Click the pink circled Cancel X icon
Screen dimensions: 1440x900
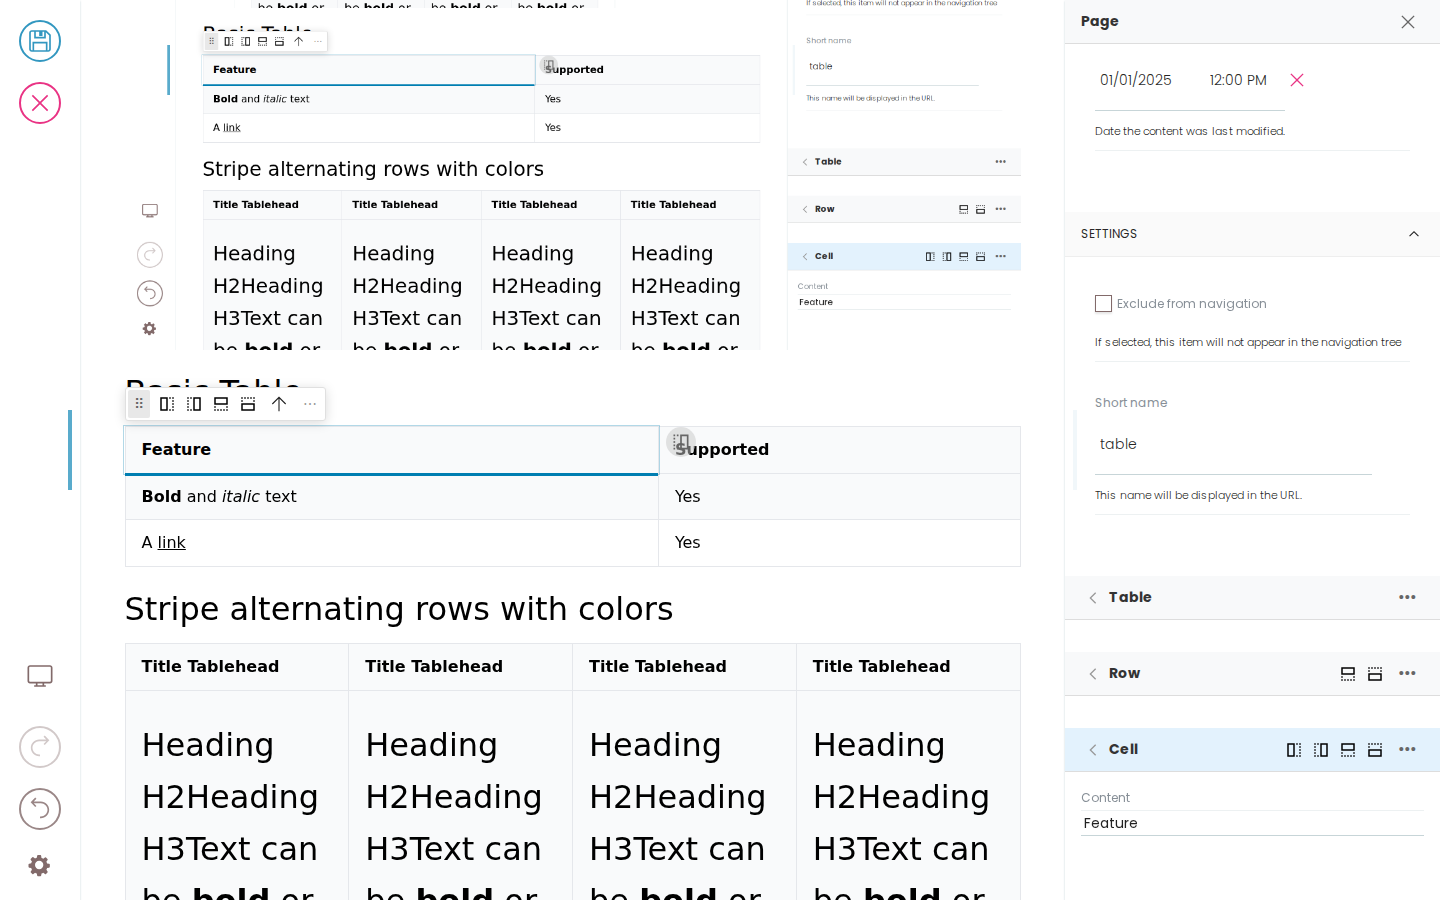40,103
